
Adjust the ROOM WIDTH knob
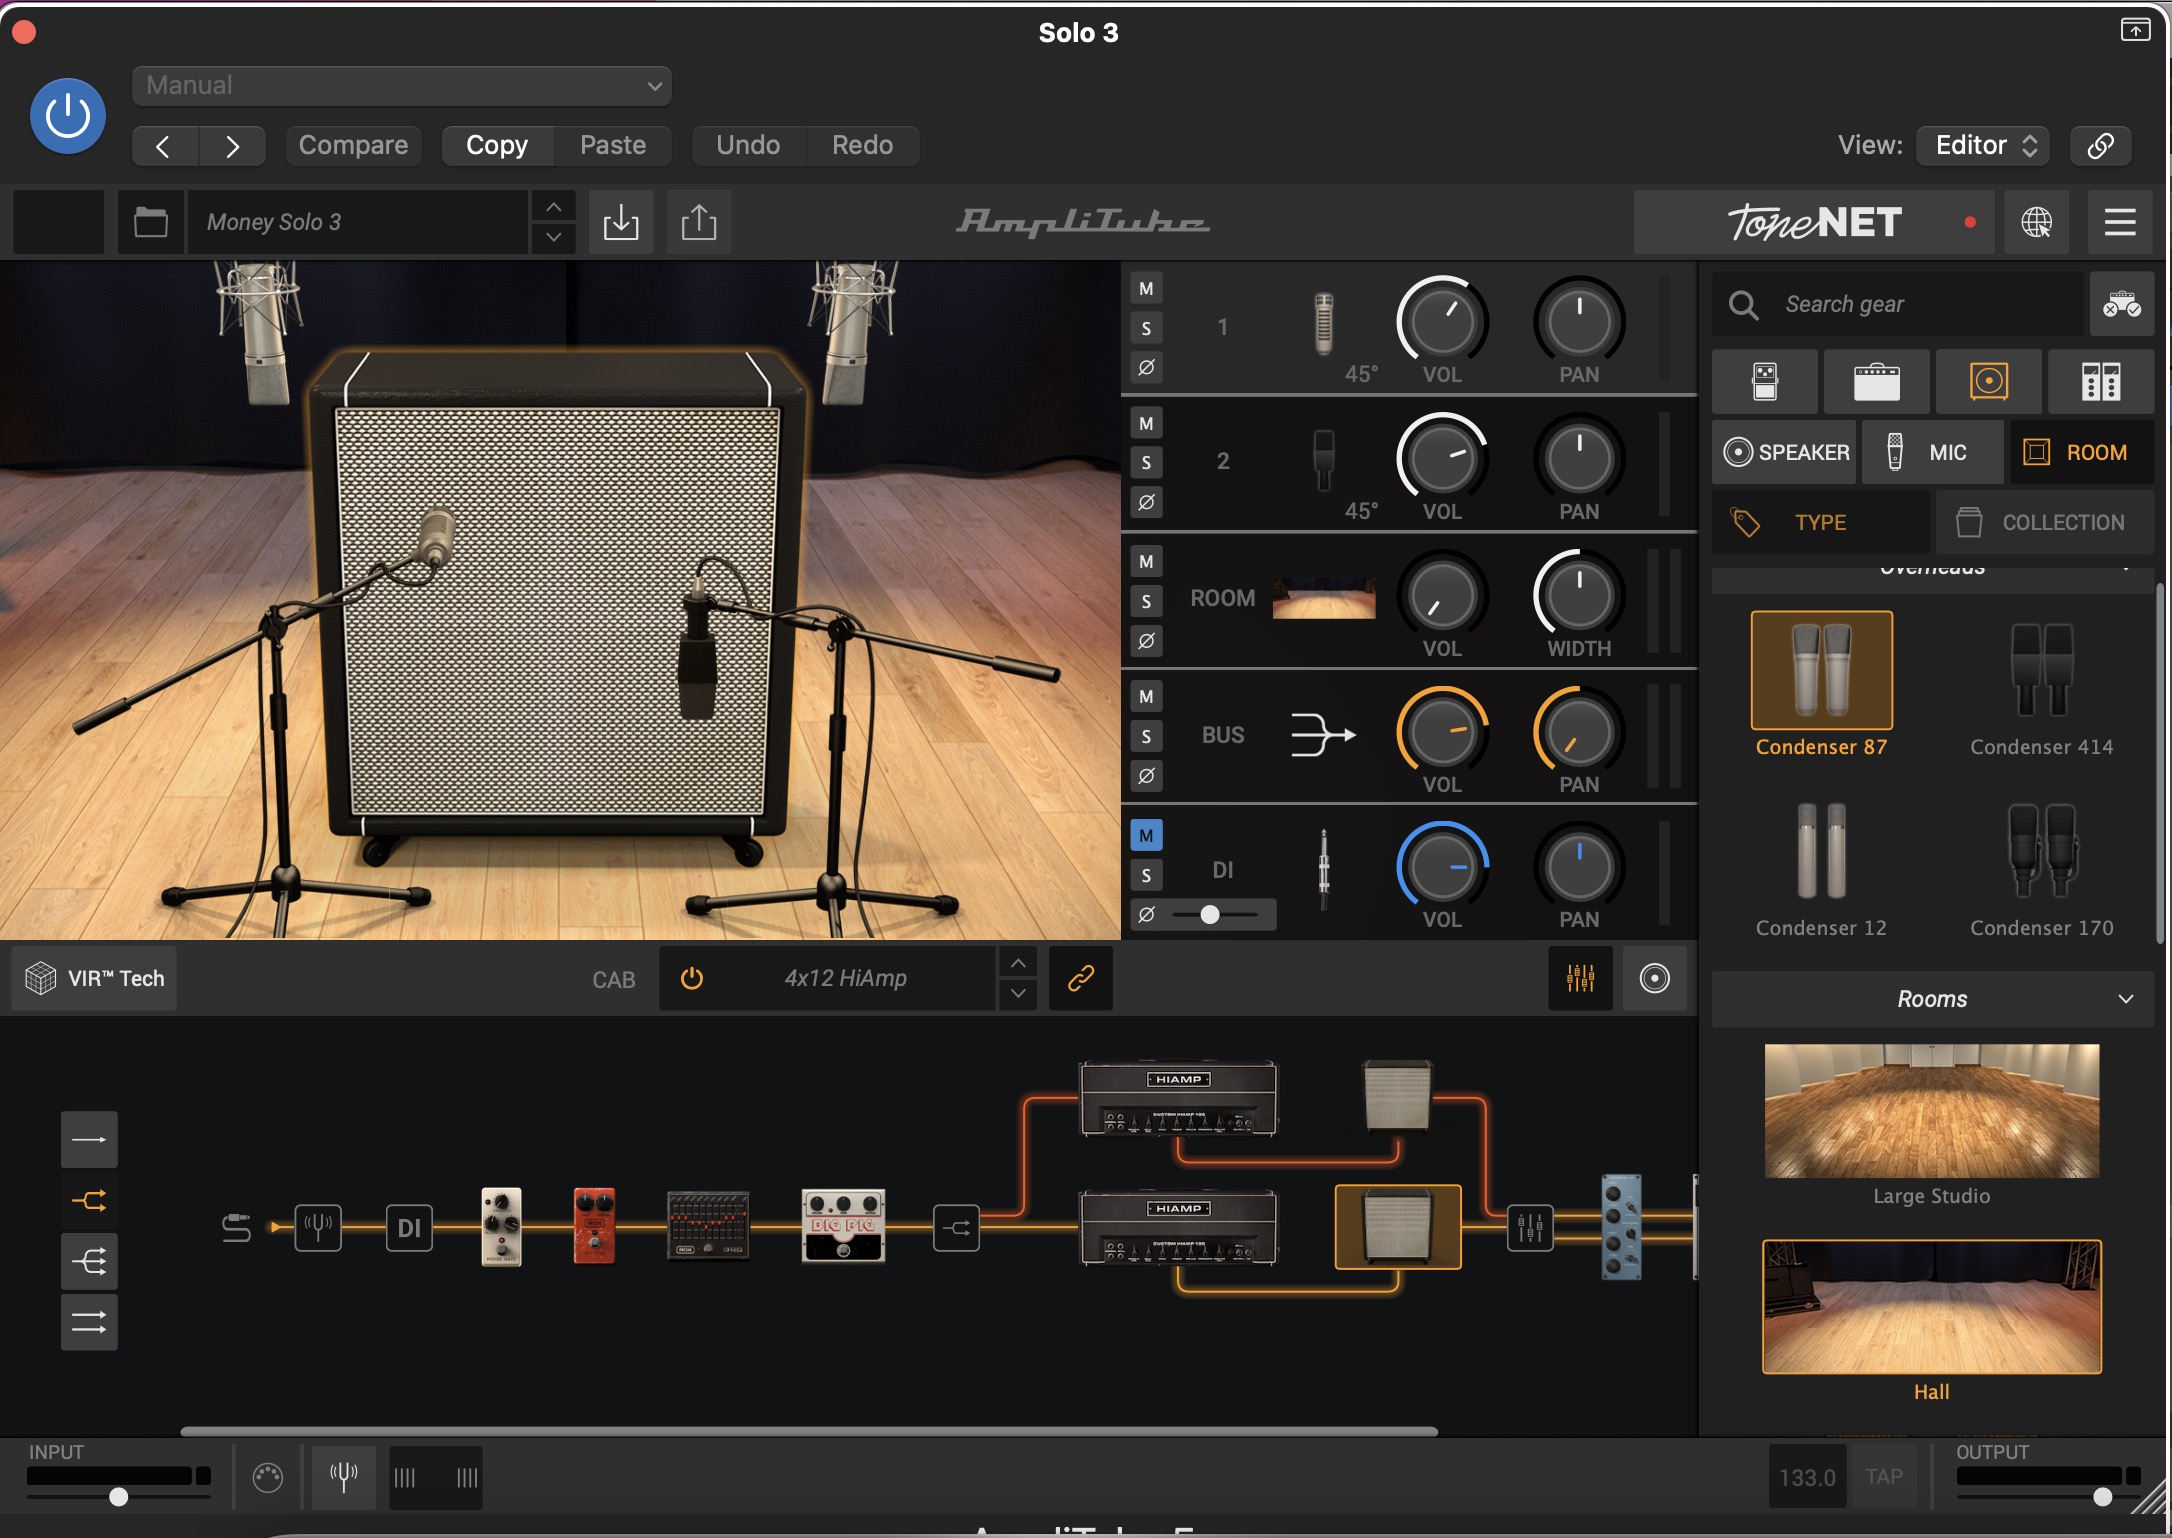(x=1579, y=594)
